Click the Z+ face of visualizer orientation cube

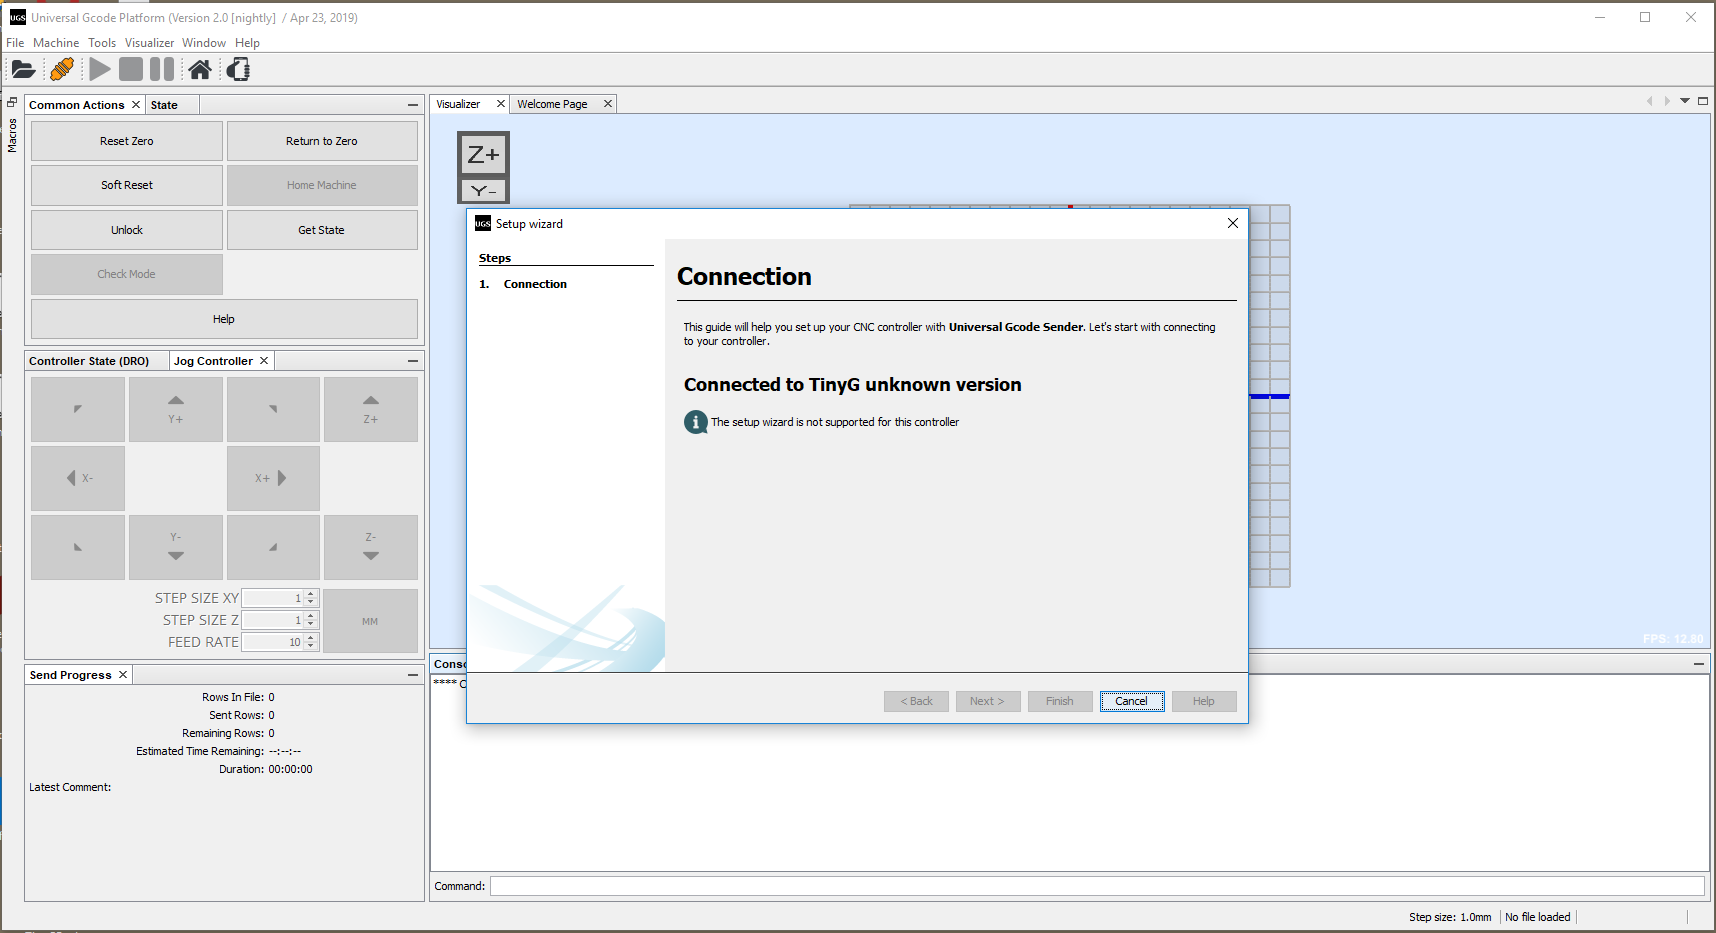484,155
